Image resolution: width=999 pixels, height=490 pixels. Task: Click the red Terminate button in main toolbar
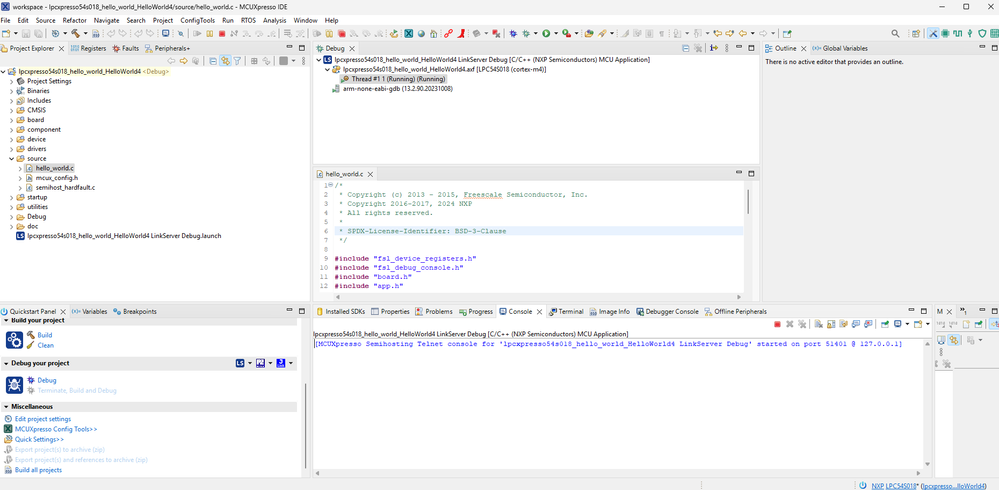click(222, 34)
